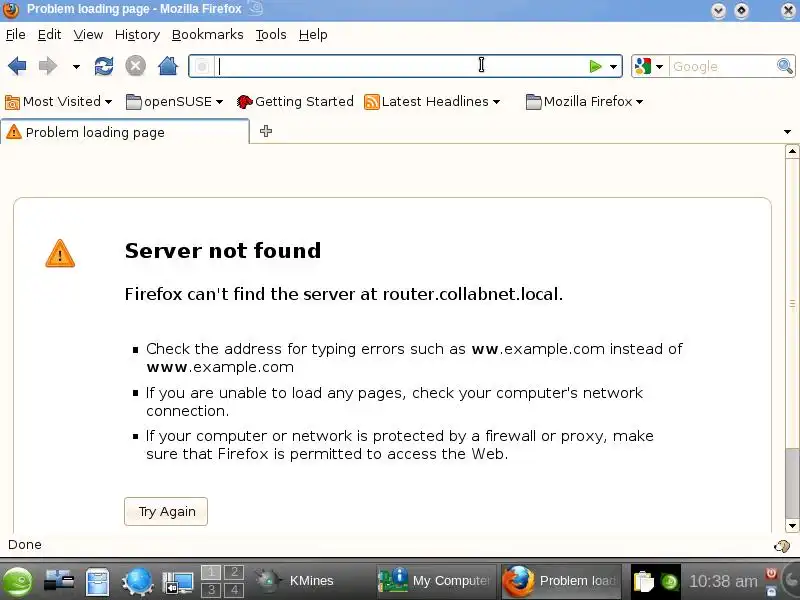Viewport: 800px width, 600px height.
Task: Click the site identity icon in address bar
Action: tap(203, 66)
